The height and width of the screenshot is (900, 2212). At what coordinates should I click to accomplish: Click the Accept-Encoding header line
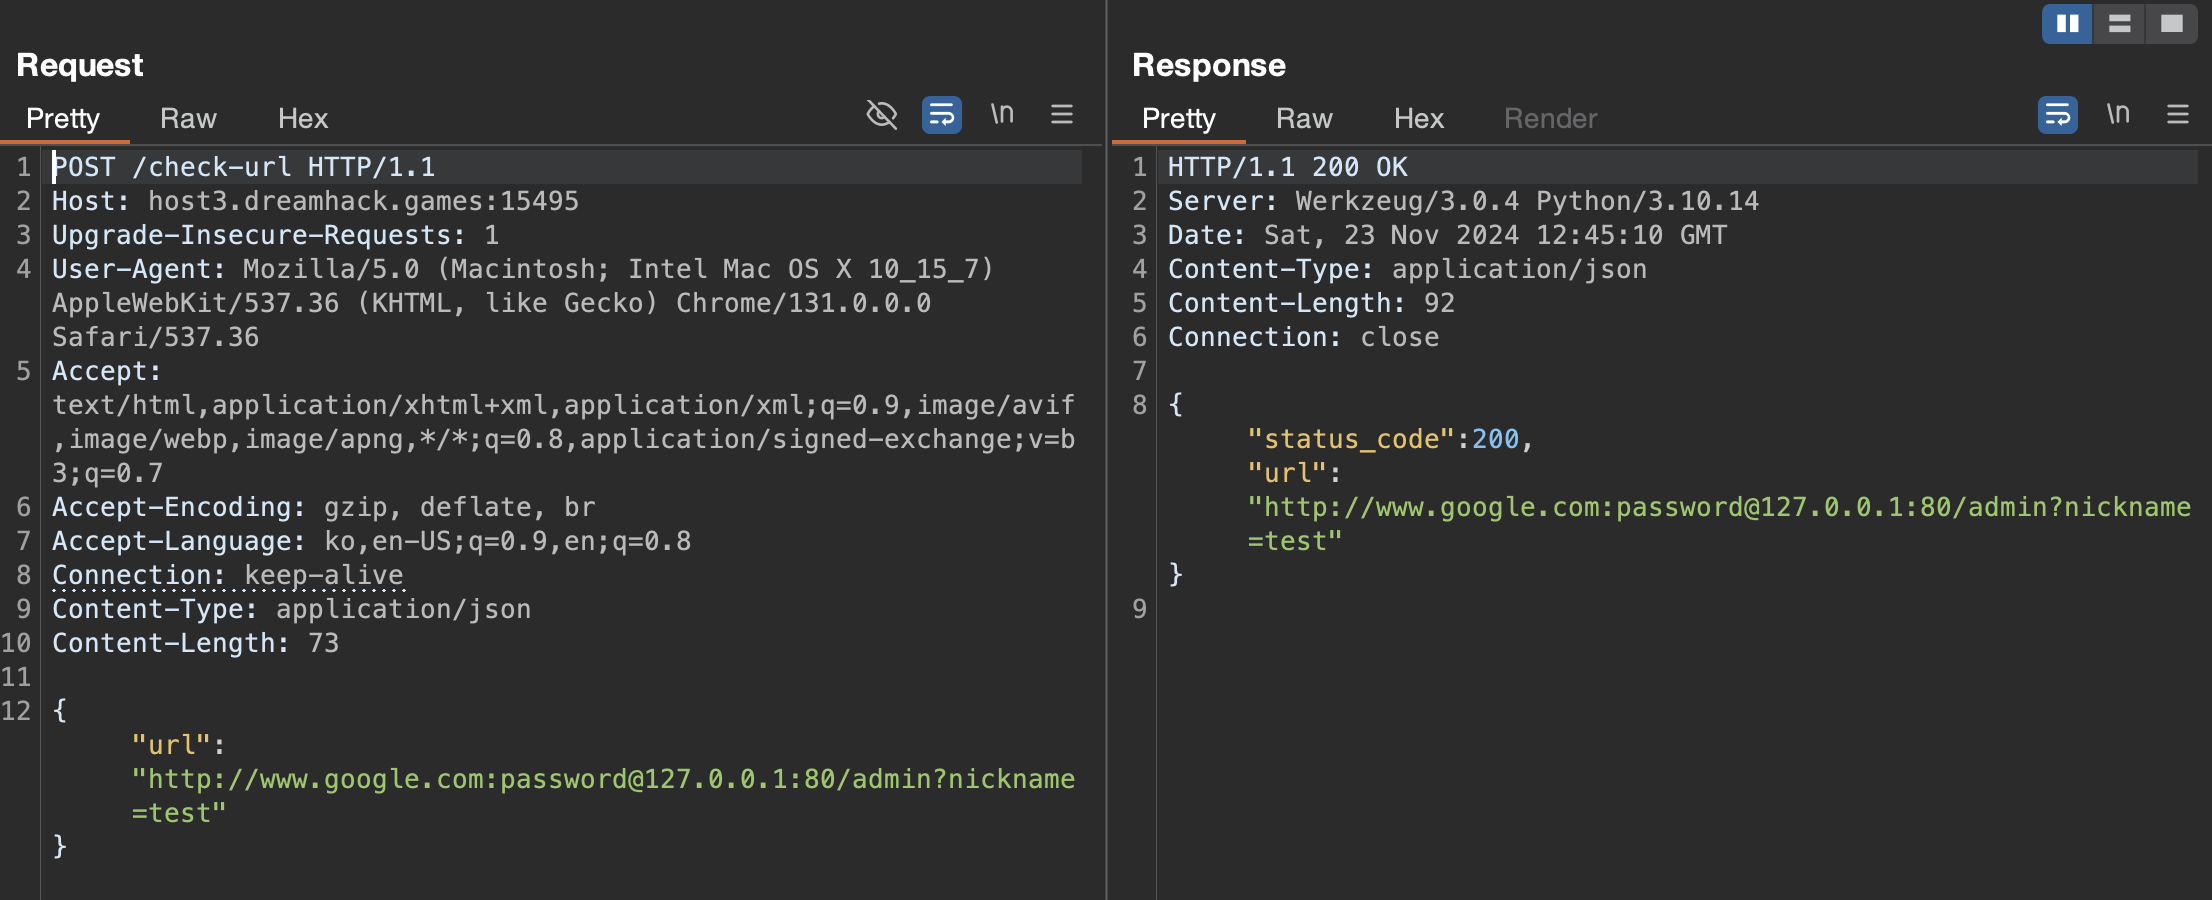pos(323,507)
